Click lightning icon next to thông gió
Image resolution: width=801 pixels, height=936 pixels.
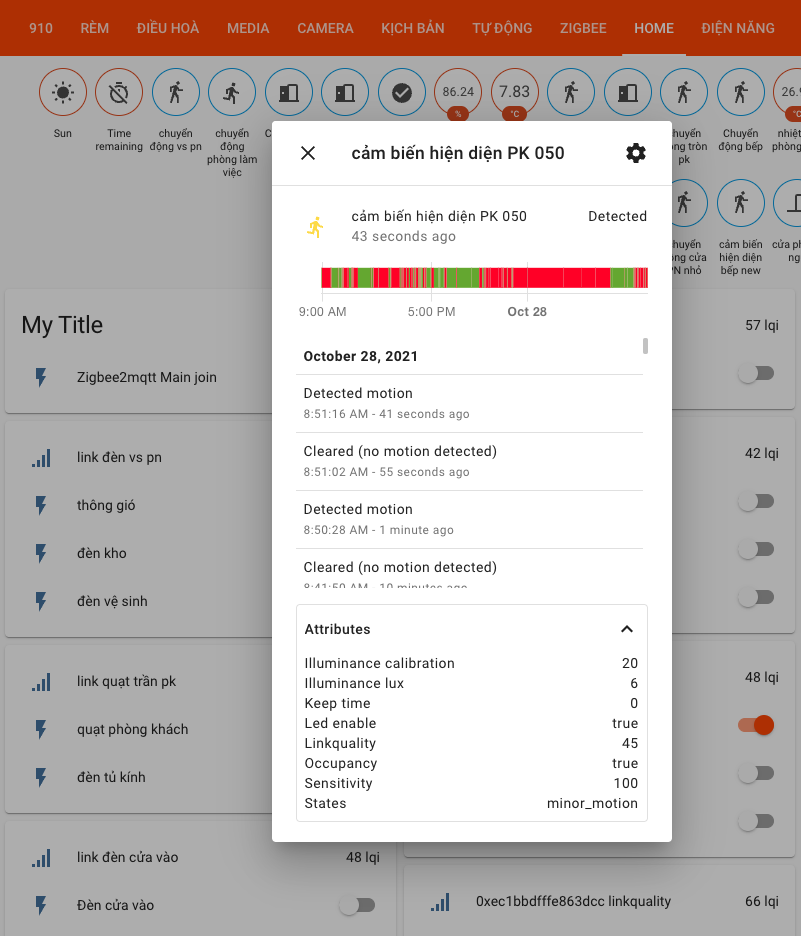41,505
